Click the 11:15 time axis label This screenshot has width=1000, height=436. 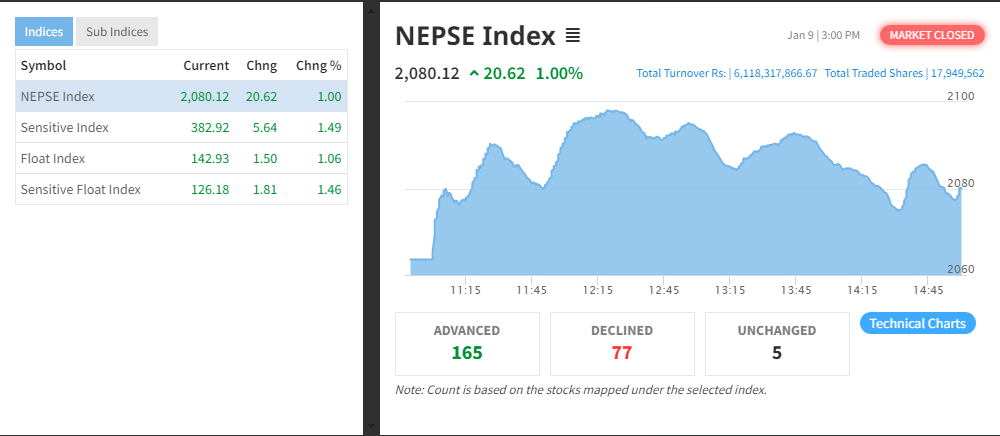(466, 290)
